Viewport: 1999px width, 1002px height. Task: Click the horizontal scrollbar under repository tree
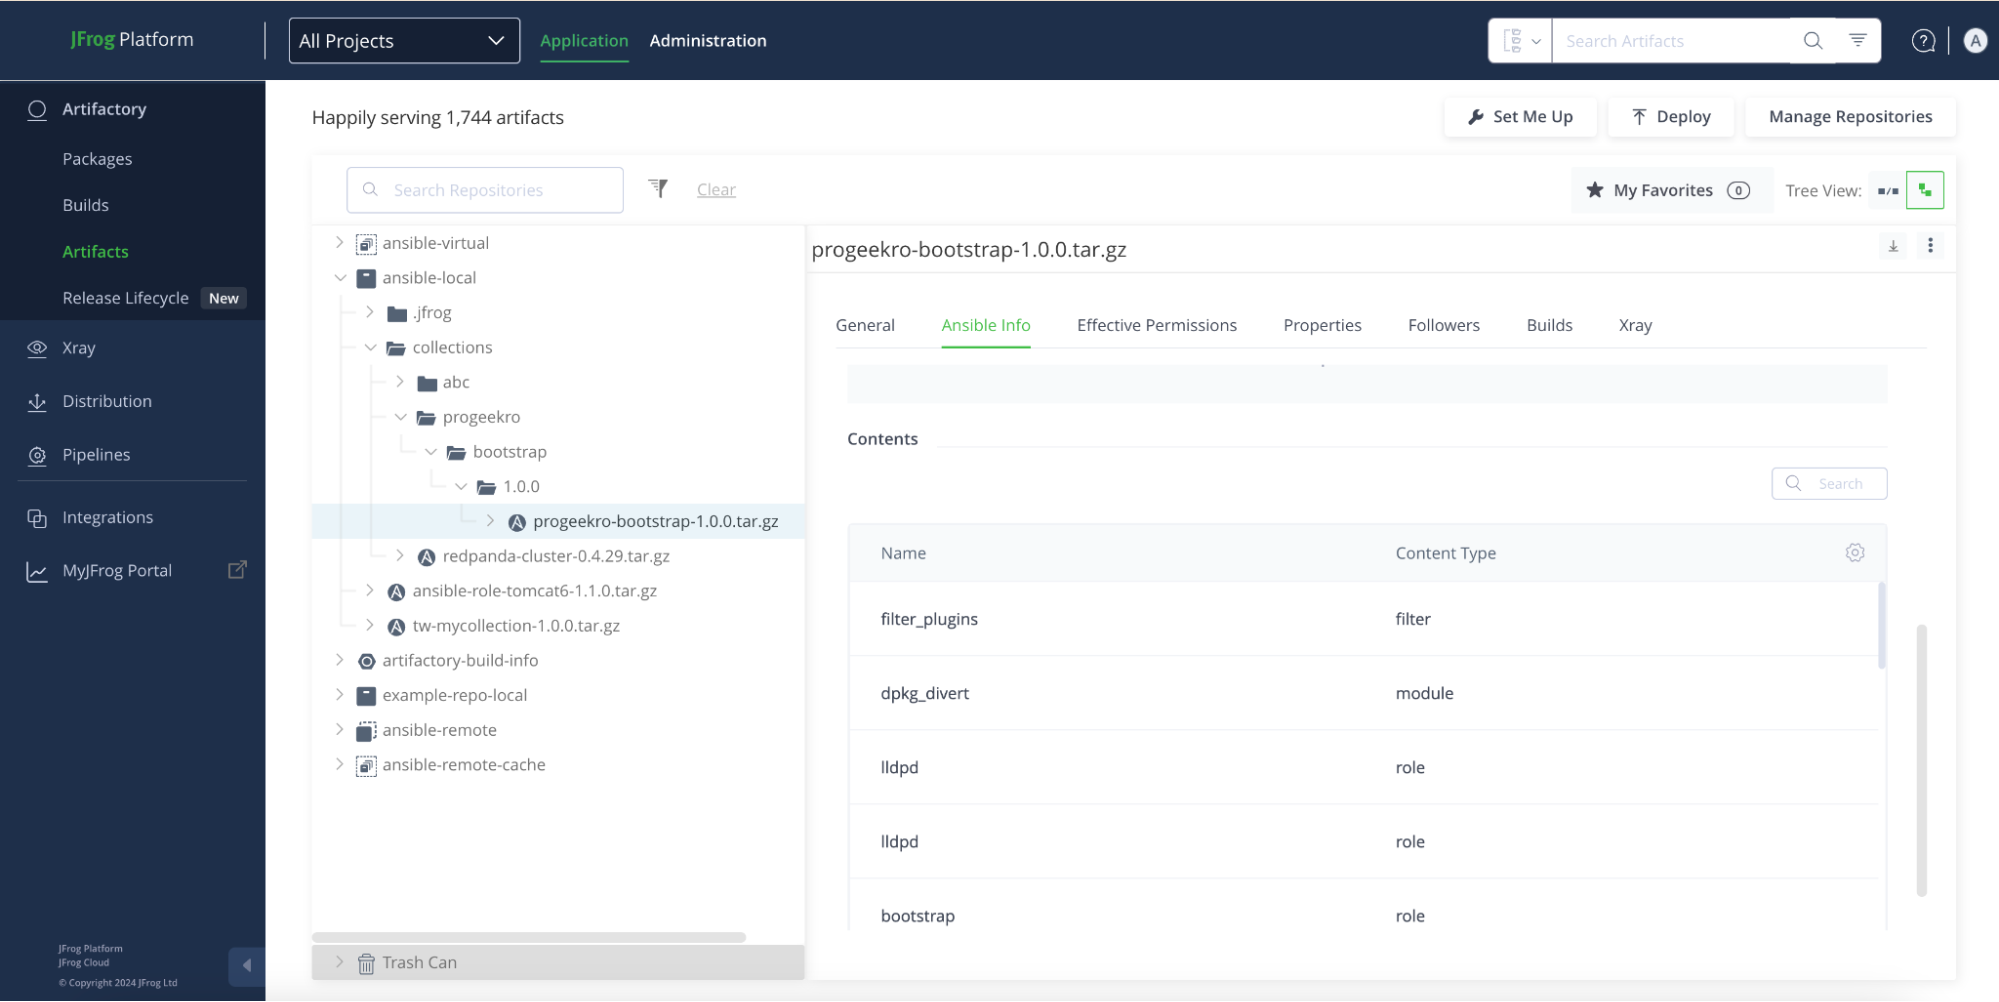click(x=528, y=937)
